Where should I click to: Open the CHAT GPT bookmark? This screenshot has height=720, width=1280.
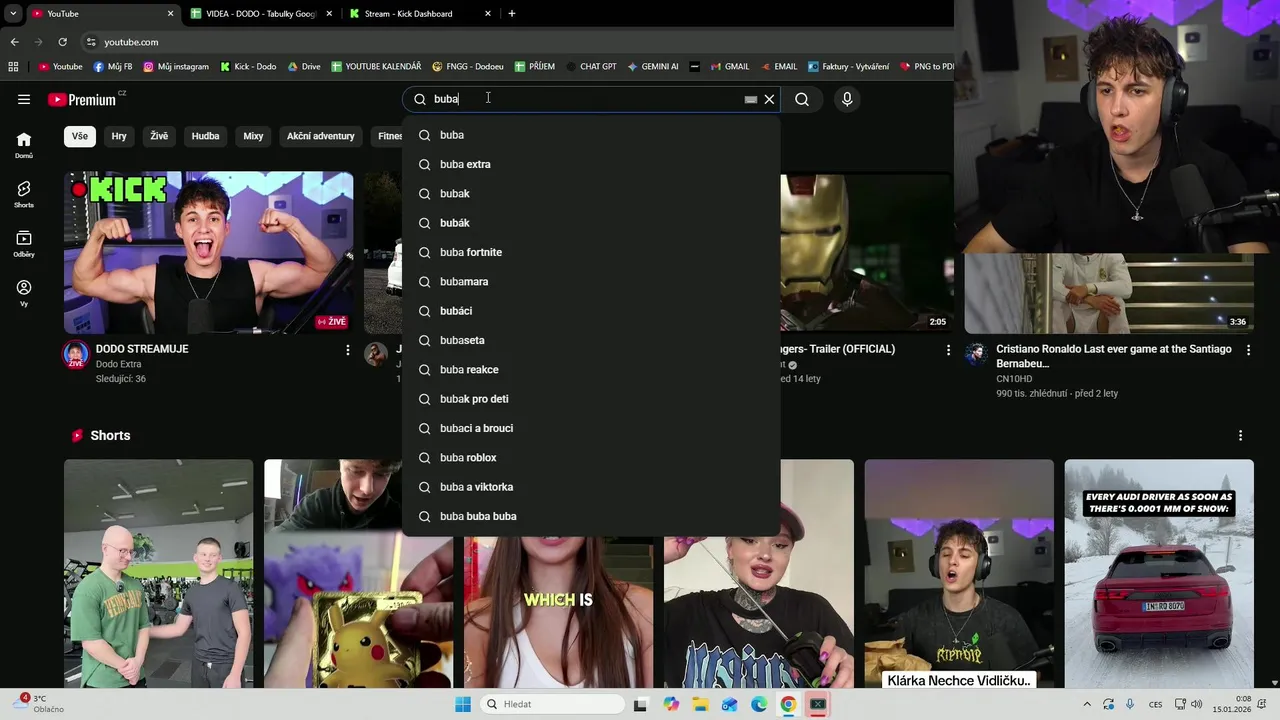pos(591,67)
